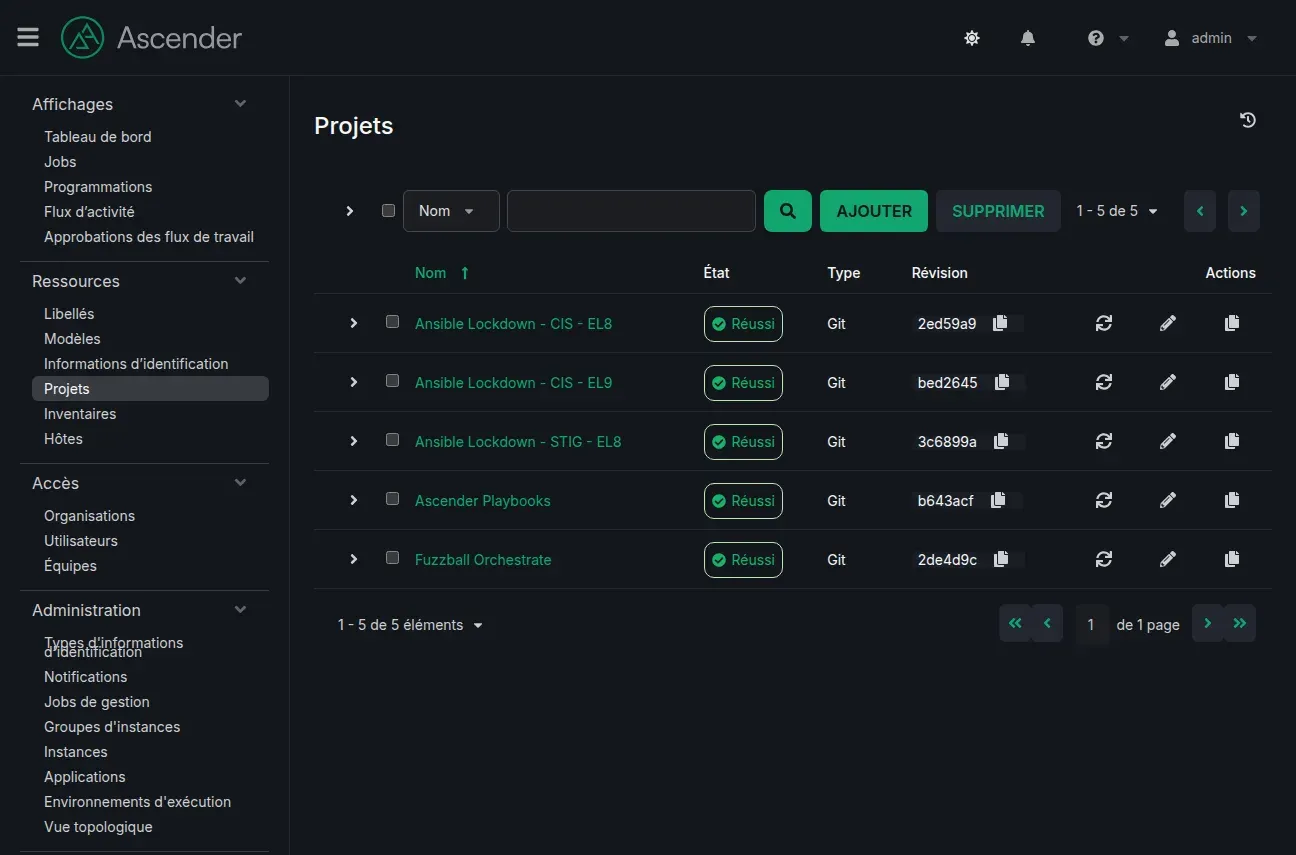
Task: Open notifications bell
Action: tap(1028, 38)
